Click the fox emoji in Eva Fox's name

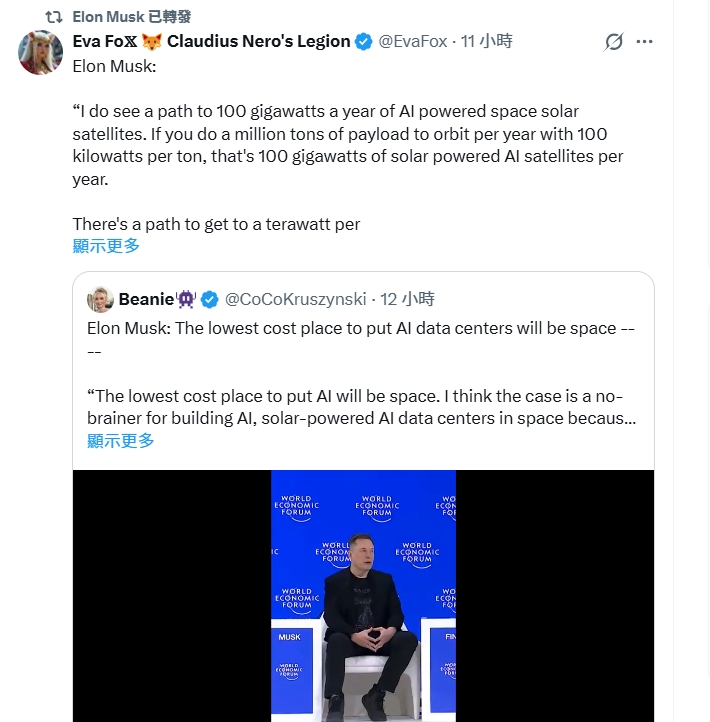pyautogui.click(x=152, y=41)
